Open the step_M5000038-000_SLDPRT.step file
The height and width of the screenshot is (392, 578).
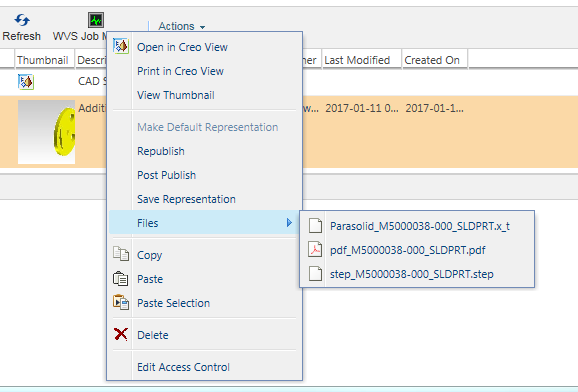(411, 274)
